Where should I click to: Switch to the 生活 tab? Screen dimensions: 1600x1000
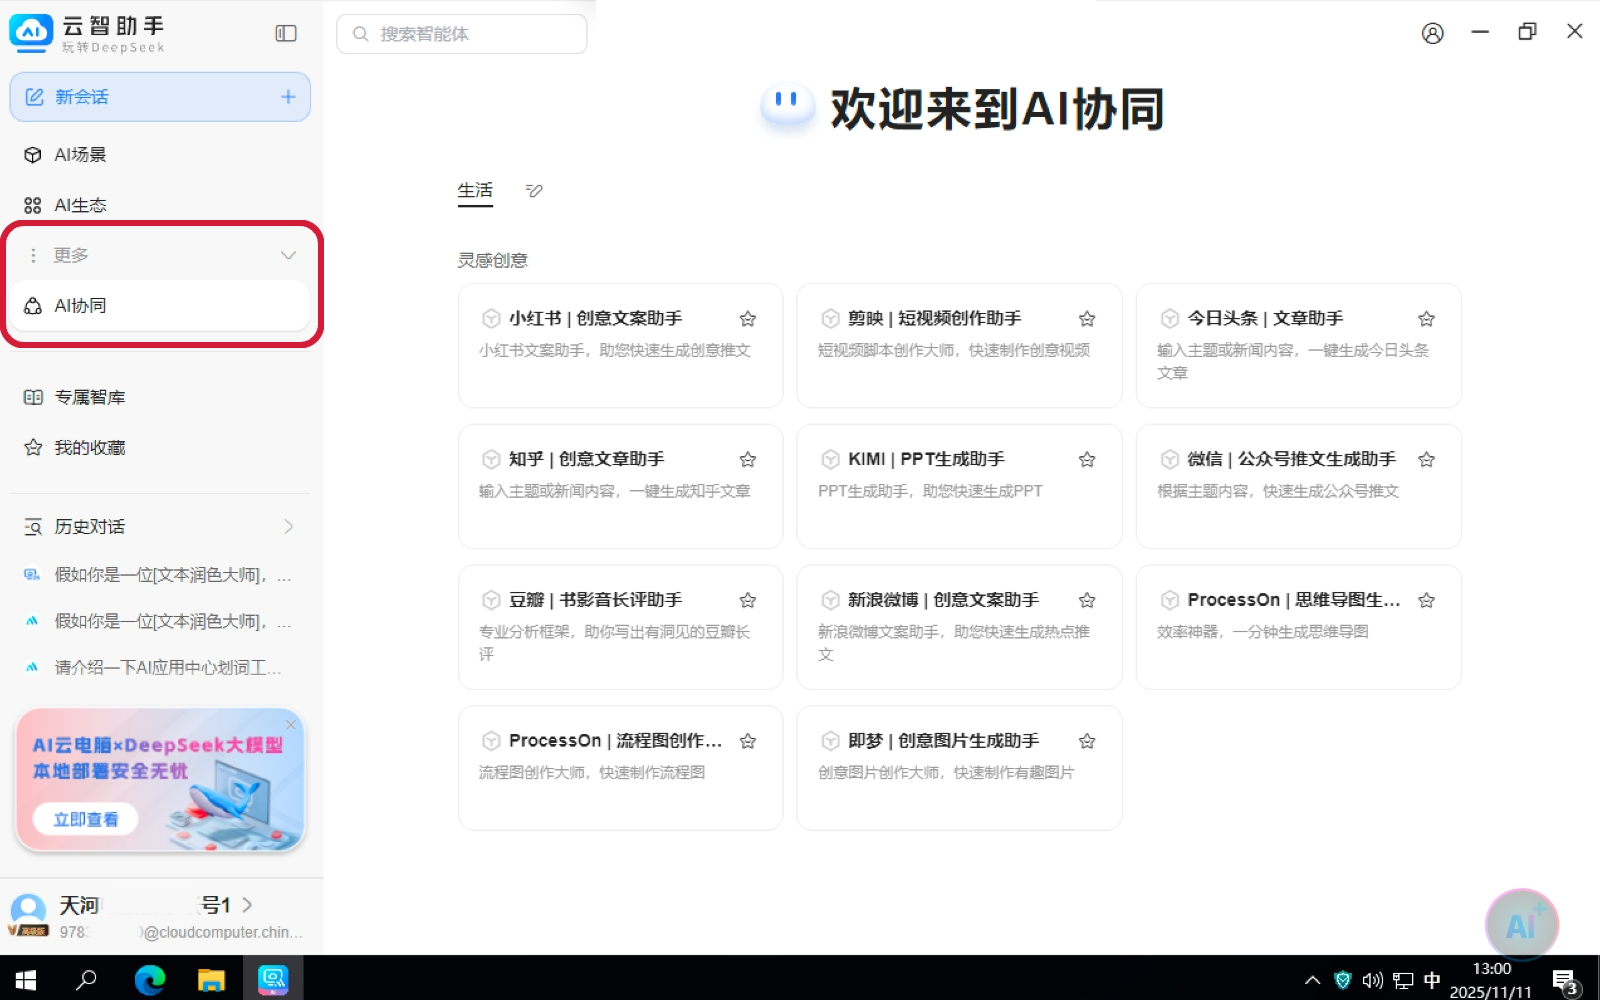click(475, 191)
